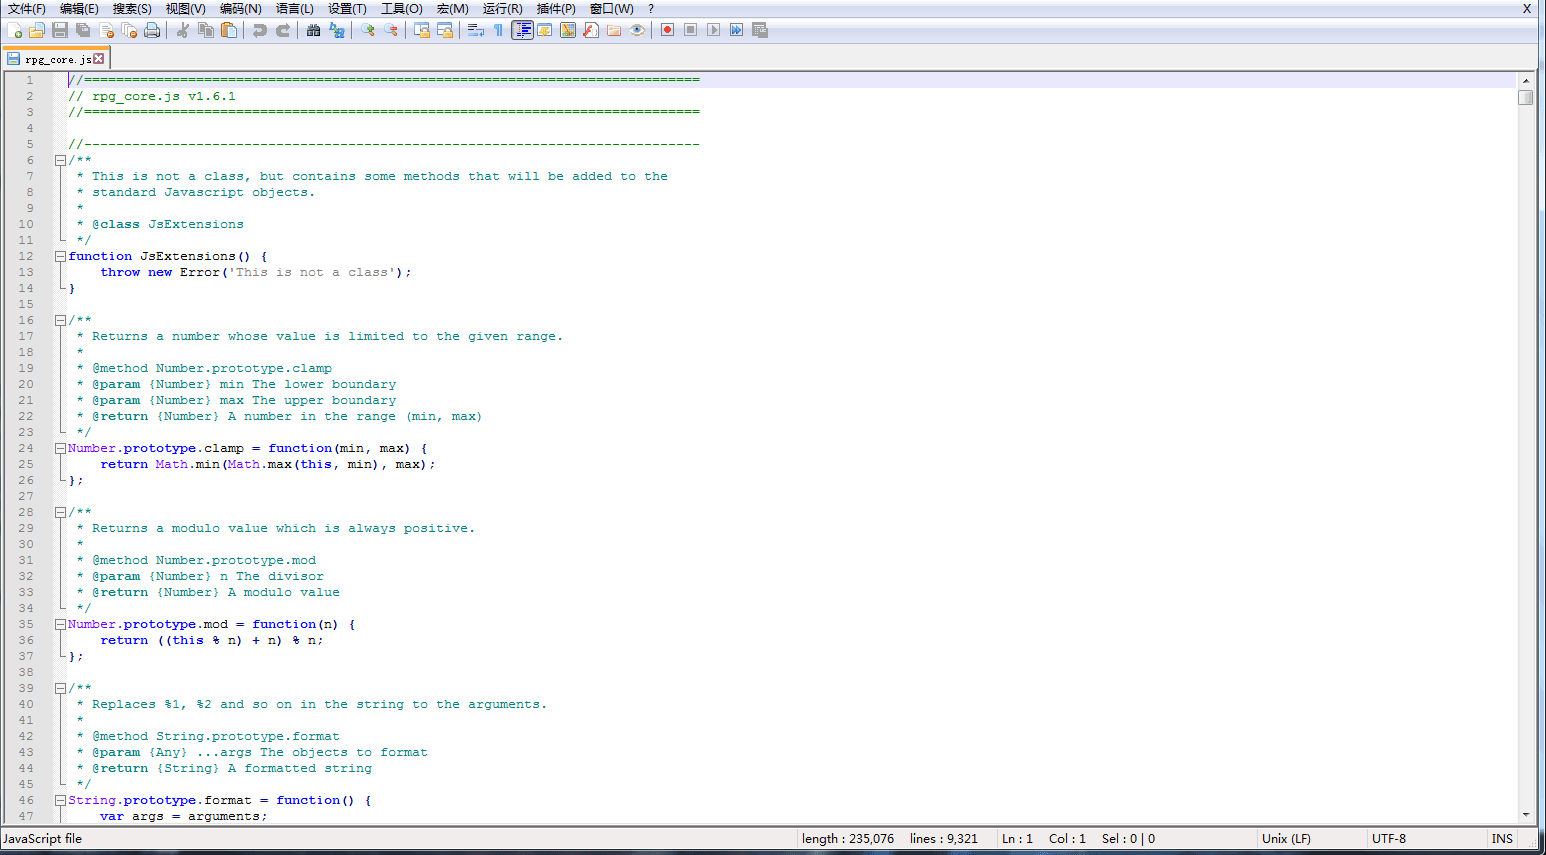
Task: Open Find with binoculars icon
Action: (313, 30)
